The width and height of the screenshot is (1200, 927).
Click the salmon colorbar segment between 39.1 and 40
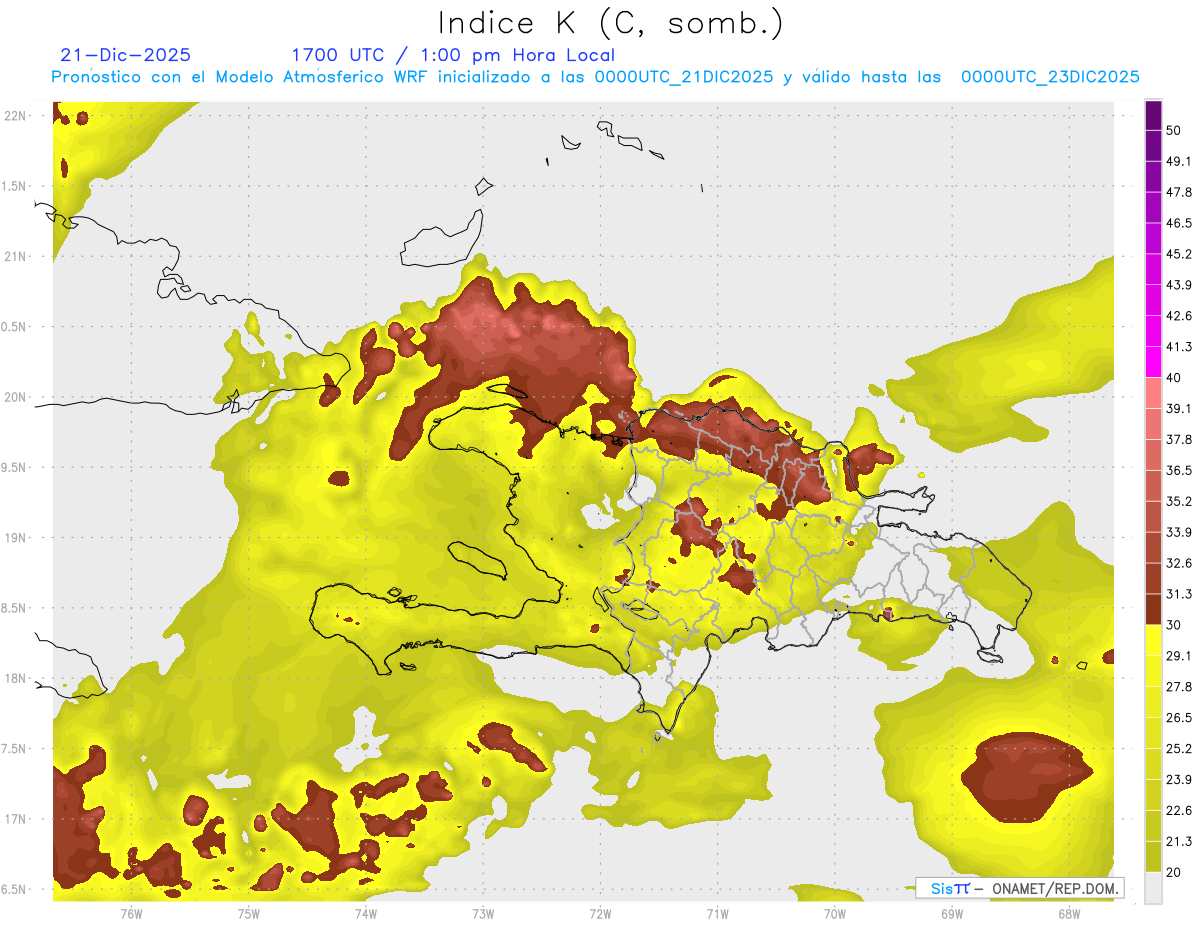1153,393
